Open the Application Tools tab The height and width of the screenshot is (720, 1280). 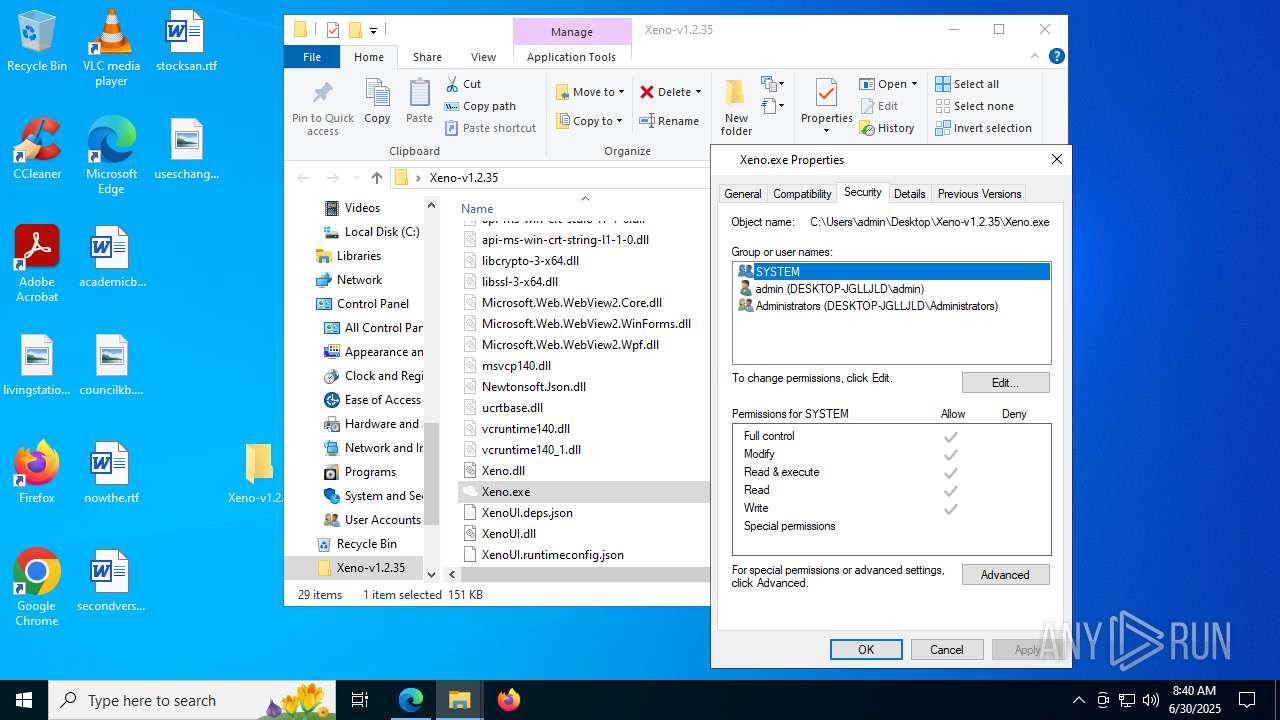click(x=571, y=57)
